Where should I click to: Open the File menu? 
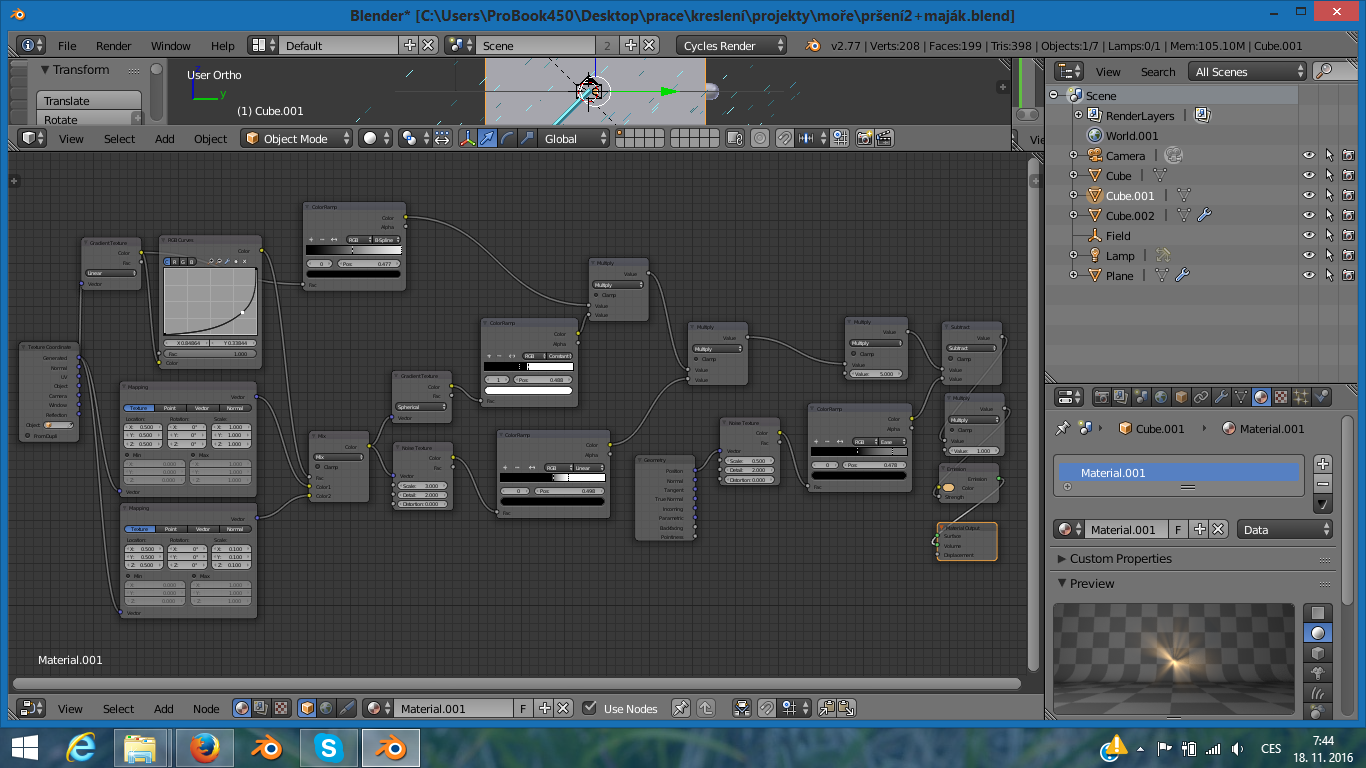(67, 45)
